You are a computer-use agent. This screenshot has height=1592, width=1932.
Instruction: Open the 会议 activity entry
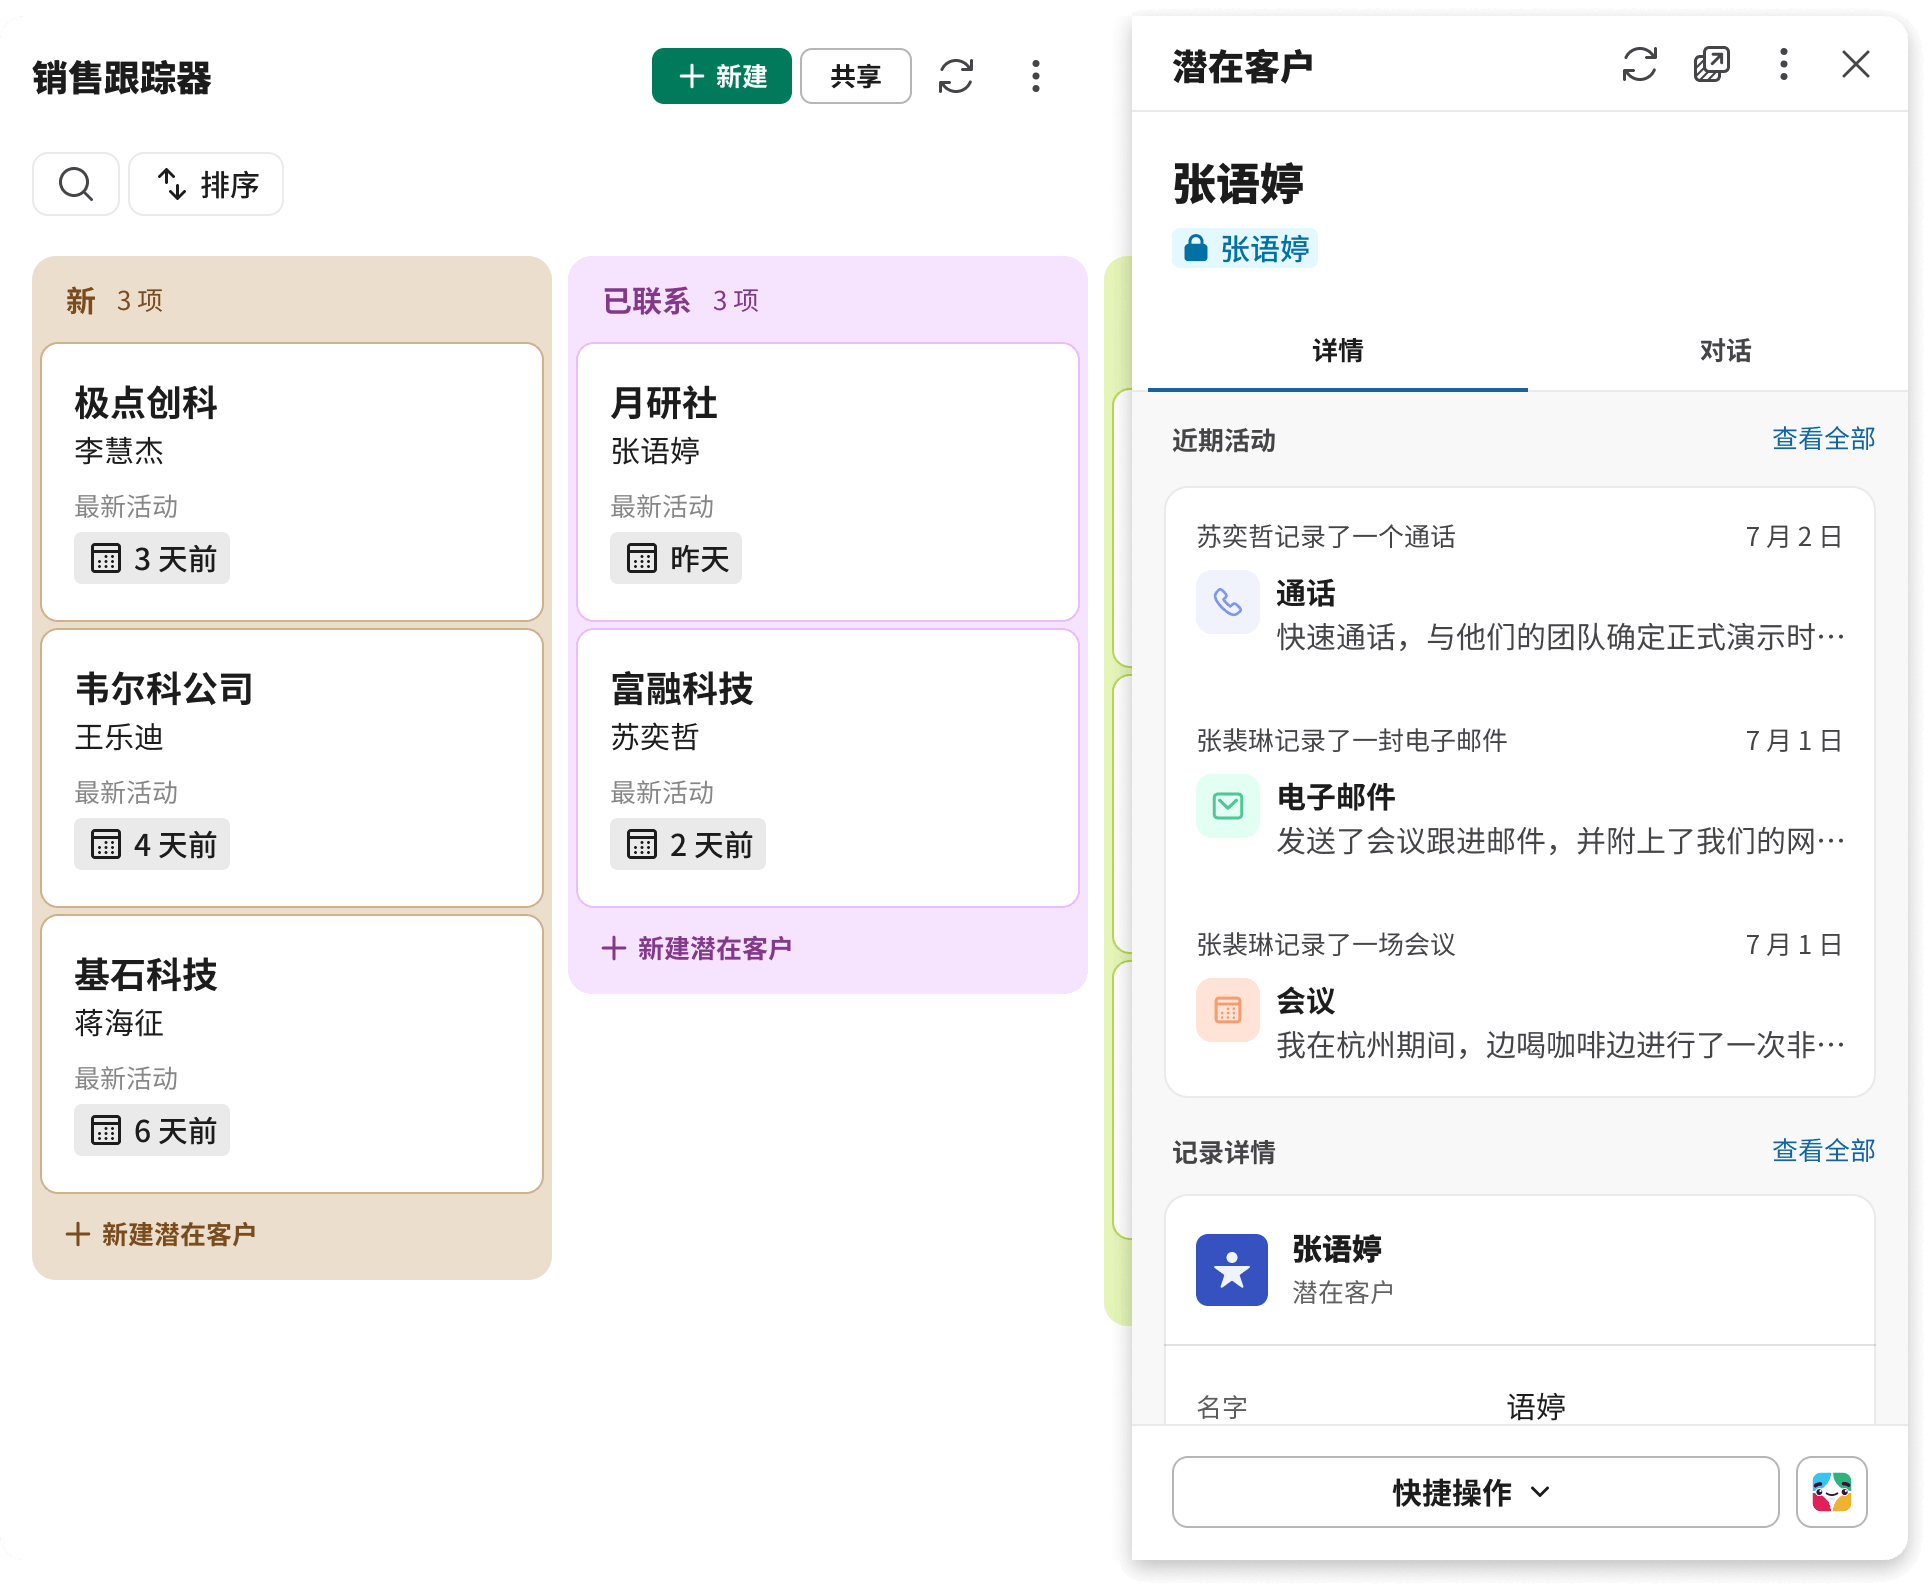click(1520, 998)
